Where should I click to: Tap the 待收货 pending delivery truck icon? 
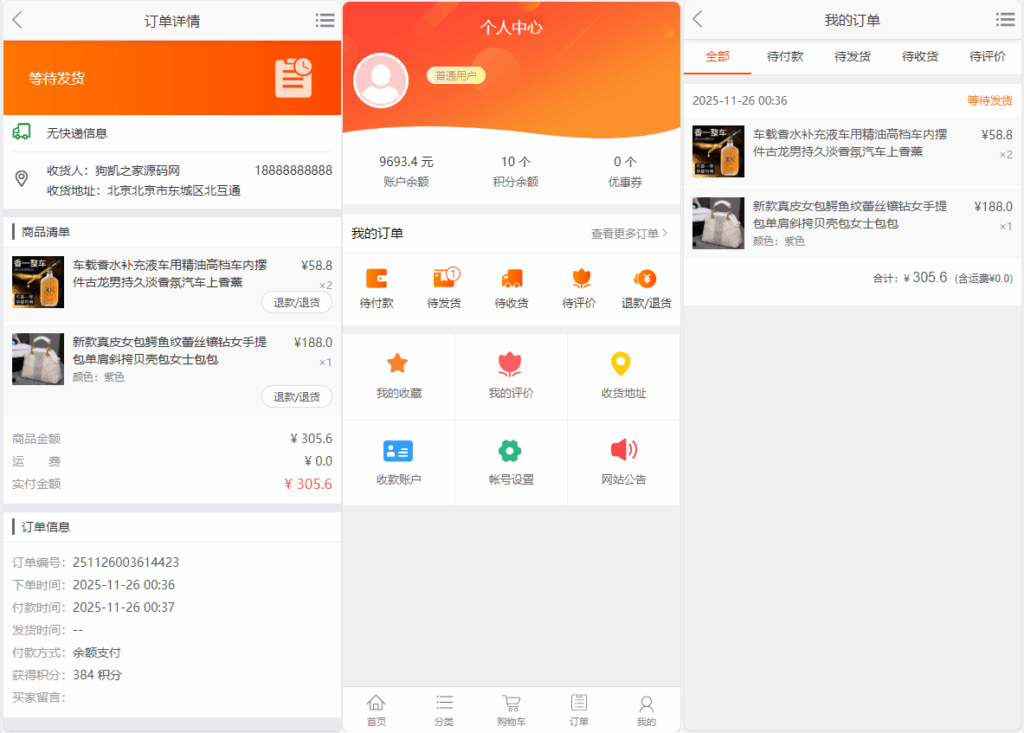point(511,284)
